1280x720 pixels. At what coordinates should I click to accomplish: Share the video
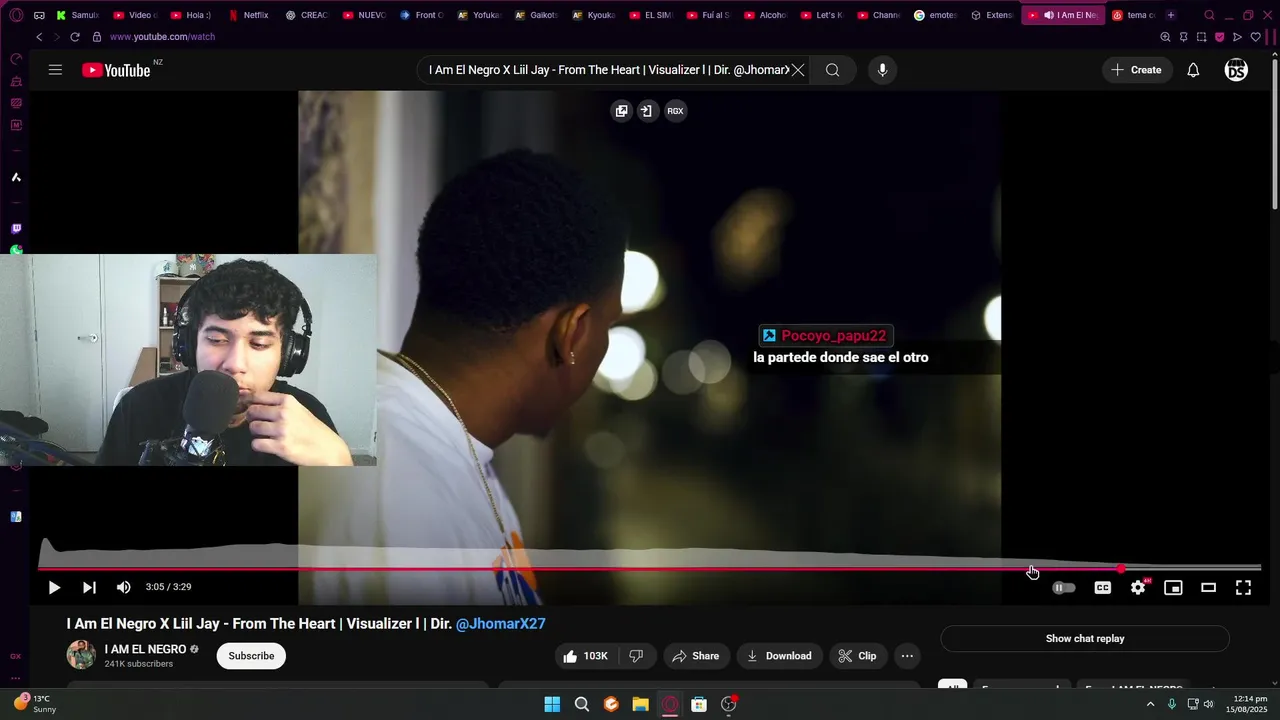696,656
